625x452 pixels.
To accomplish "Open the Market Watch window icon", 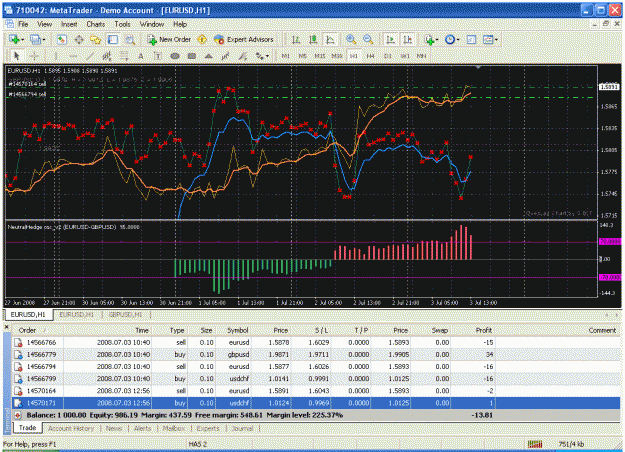I will [x=61, y=39].
